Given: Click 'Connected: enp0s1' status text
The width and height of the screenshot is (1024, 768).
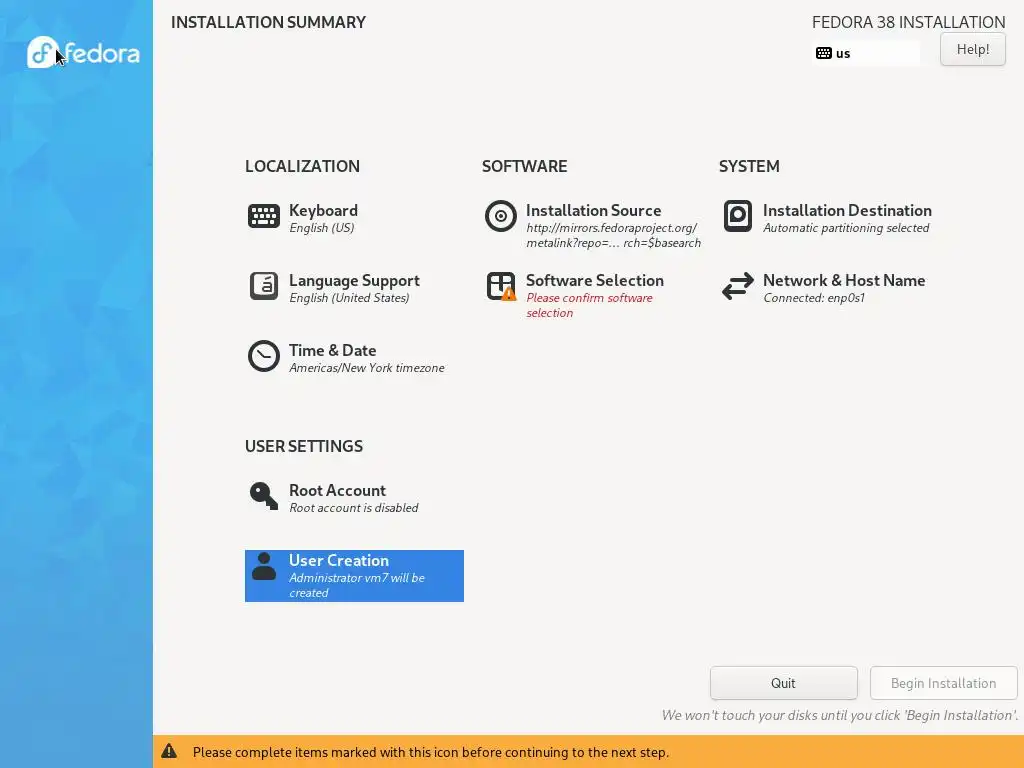Looking at the screenshot, I should (x=814, y=298).
